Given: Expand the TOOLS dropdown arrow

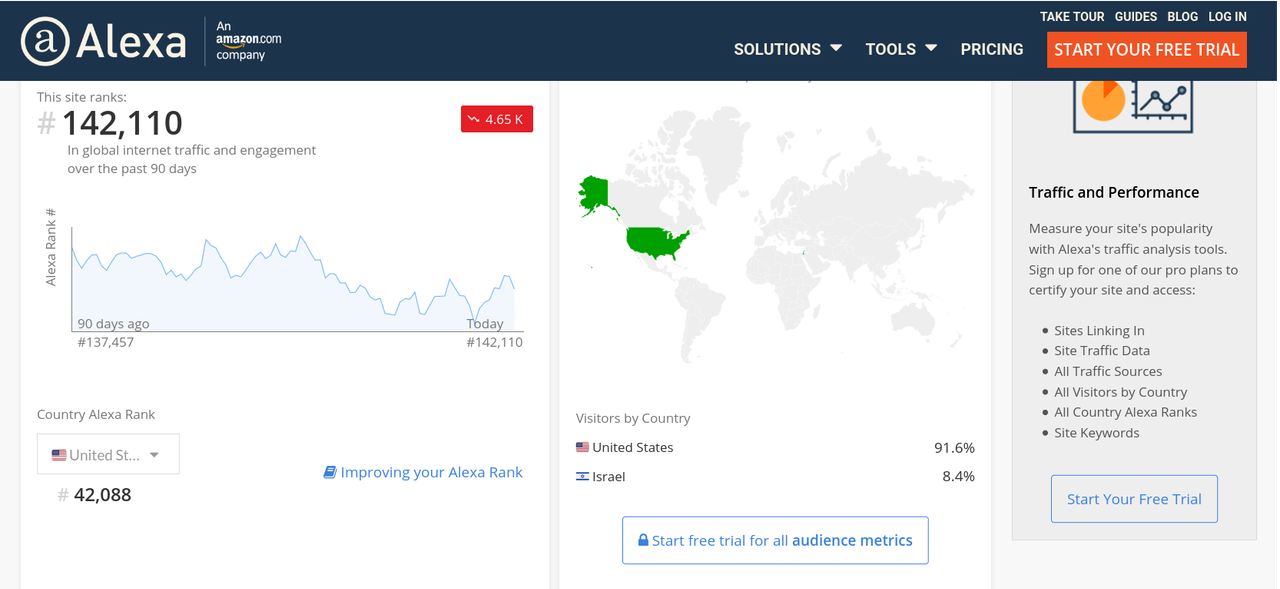Looking at the screenshot, I should click(931, 48).
